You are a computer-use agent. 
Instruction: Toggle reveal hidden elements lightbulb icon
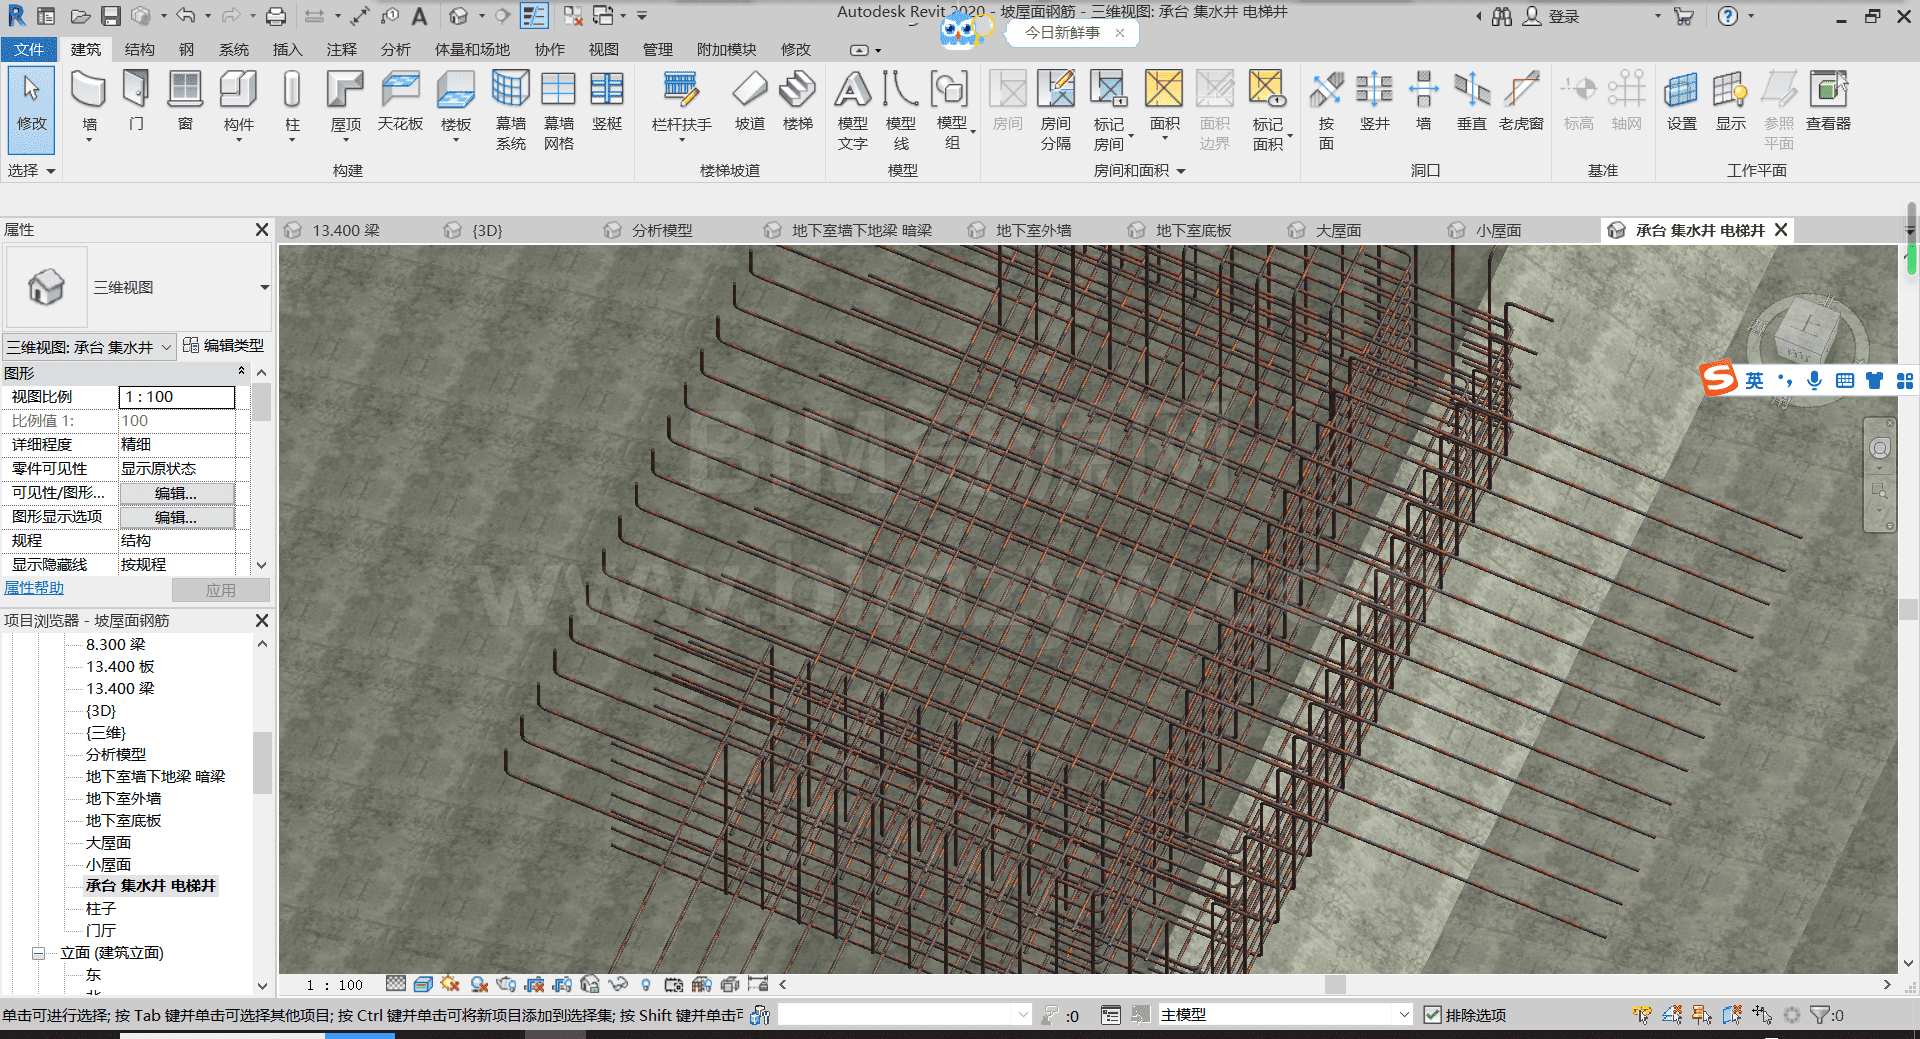pos(645,985)
